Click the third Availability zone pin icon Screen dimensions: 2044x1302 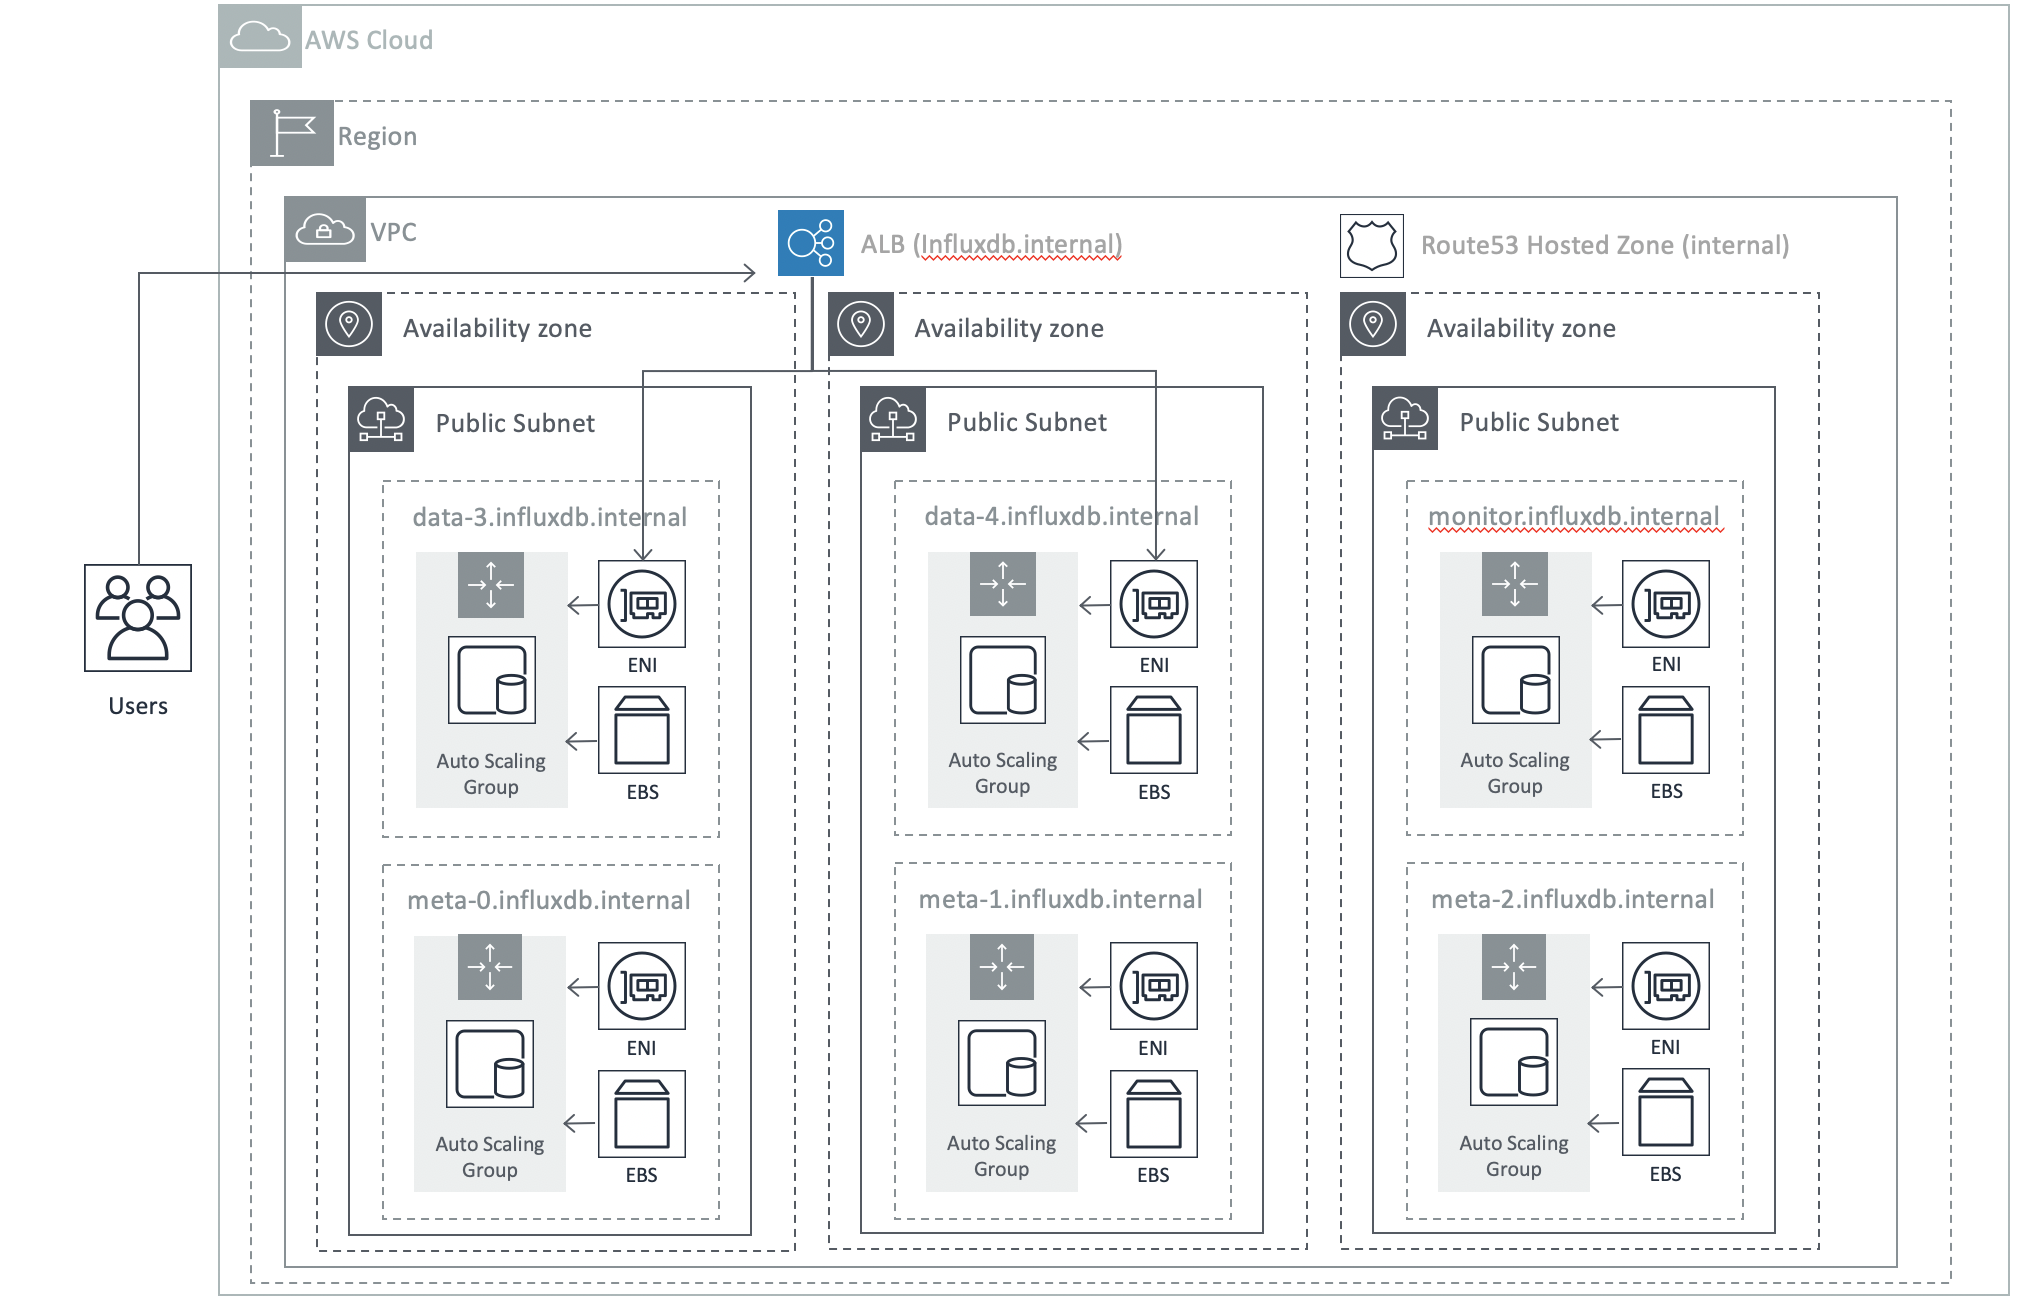[x=1372, y=325]
